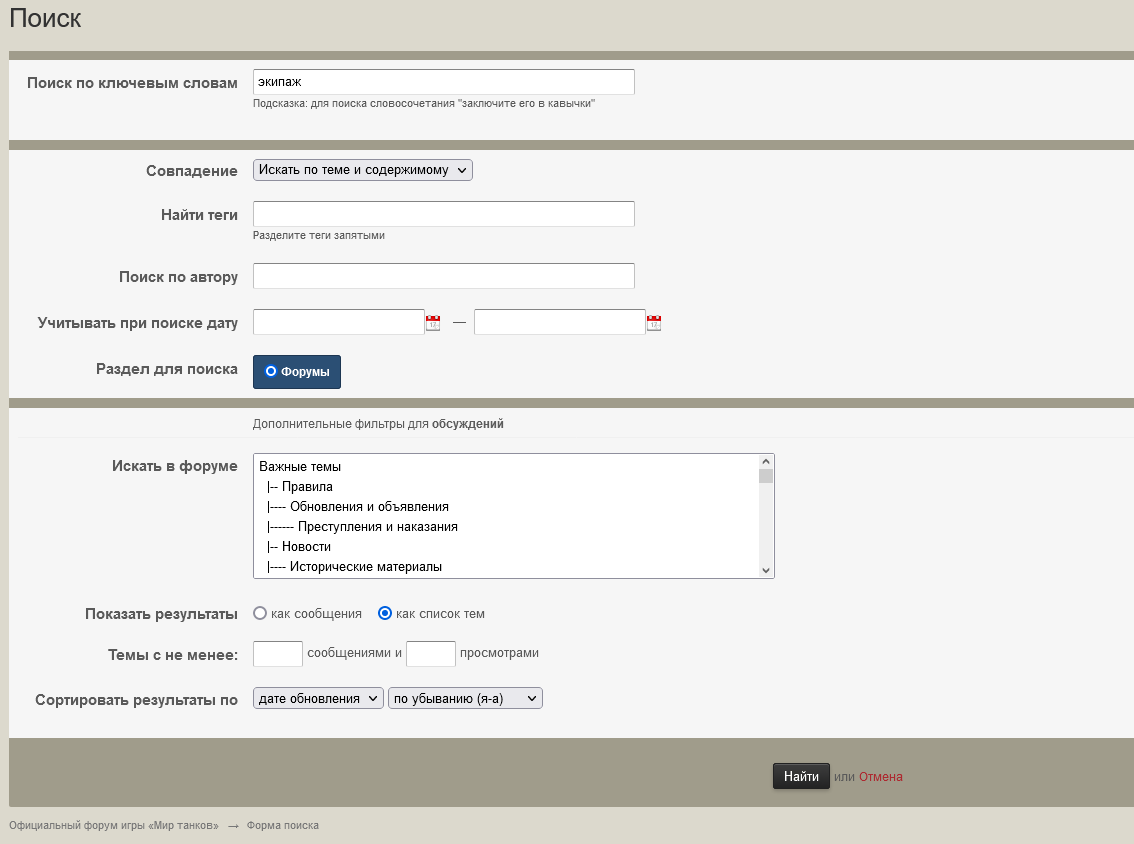Click the keyword search field containing 'экипаж'
The height and width of the screenshot is (844, 1134).
tap(443, 82)
